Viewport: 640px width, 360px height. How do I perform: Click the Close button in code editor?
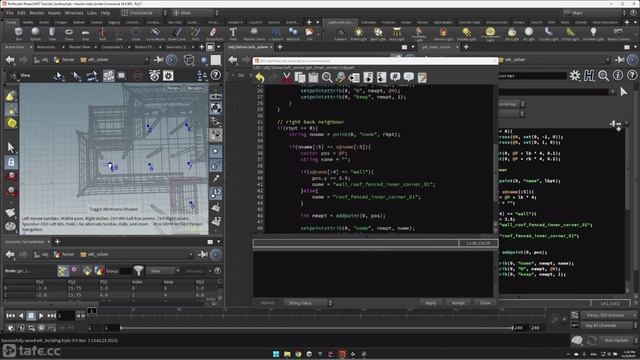tap(485, 303)
